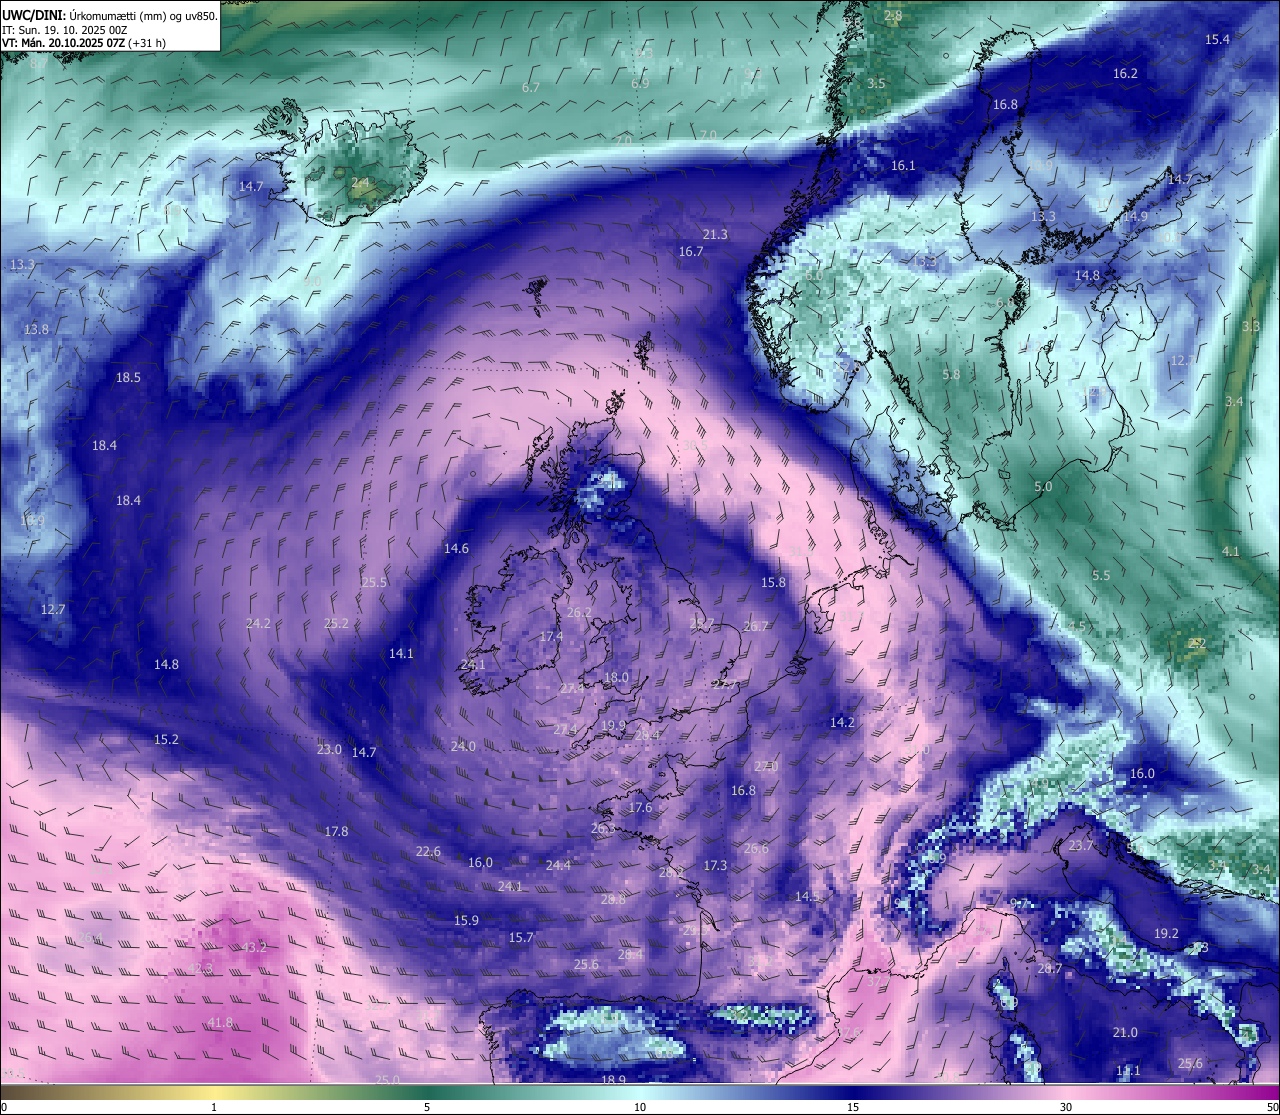
Task: Click the 21.0 value over Italy
Action: [x=1125, y=1032]
